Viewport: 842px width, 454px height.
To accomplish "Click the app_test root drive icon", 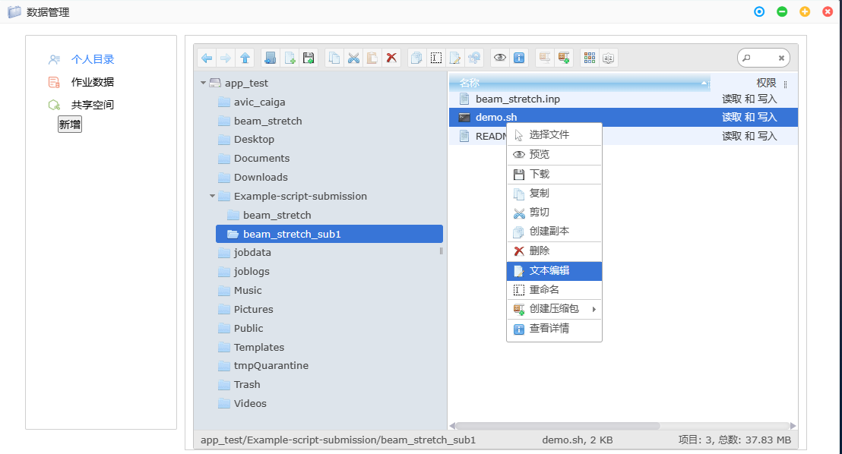I will 215,83.
